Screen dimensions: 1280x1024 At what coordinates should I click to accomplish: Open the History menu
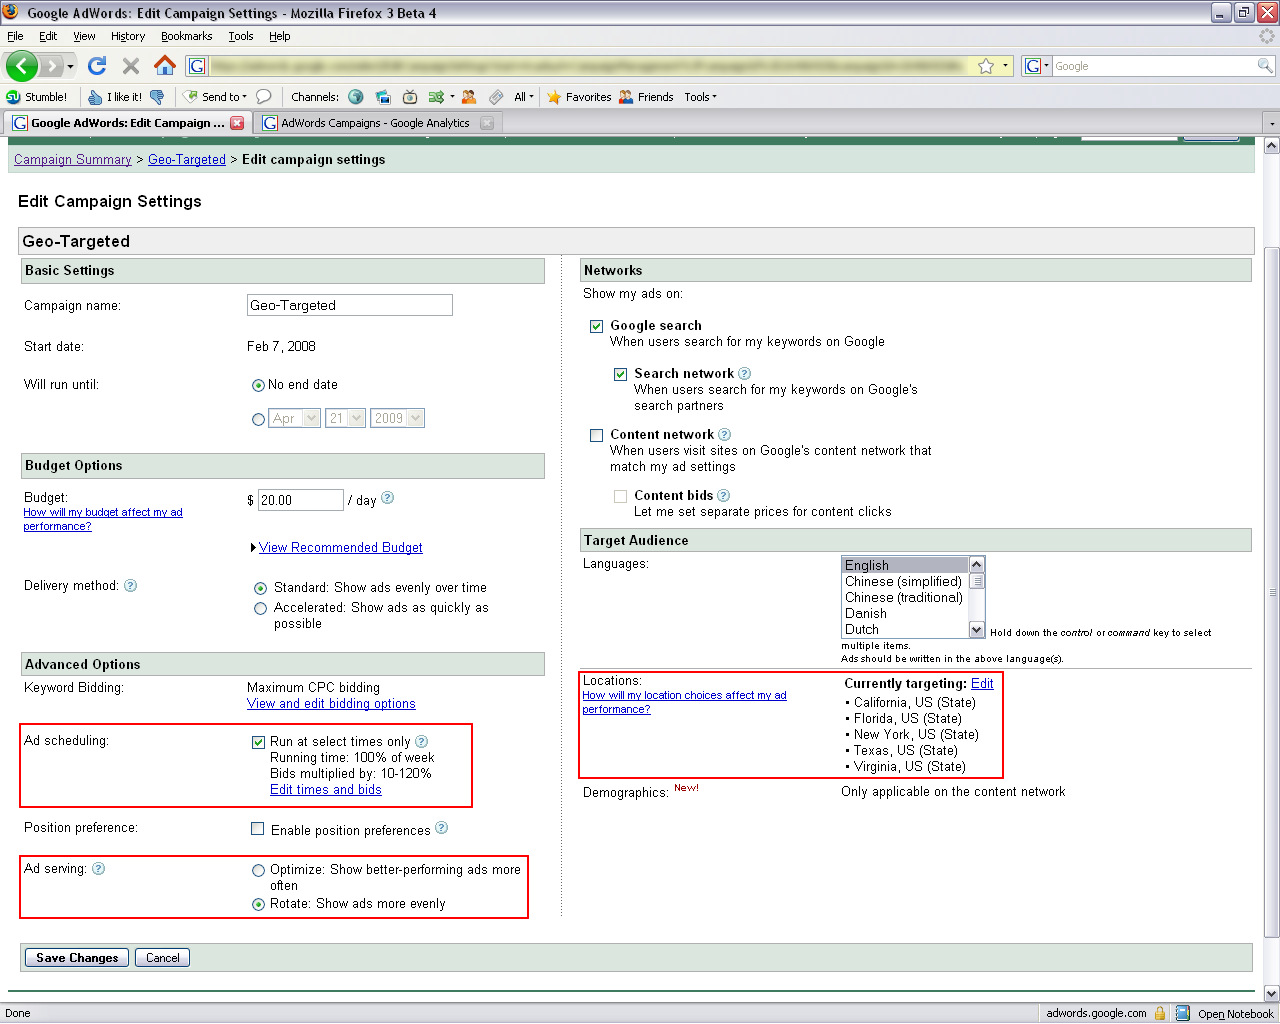click(128, 36)
